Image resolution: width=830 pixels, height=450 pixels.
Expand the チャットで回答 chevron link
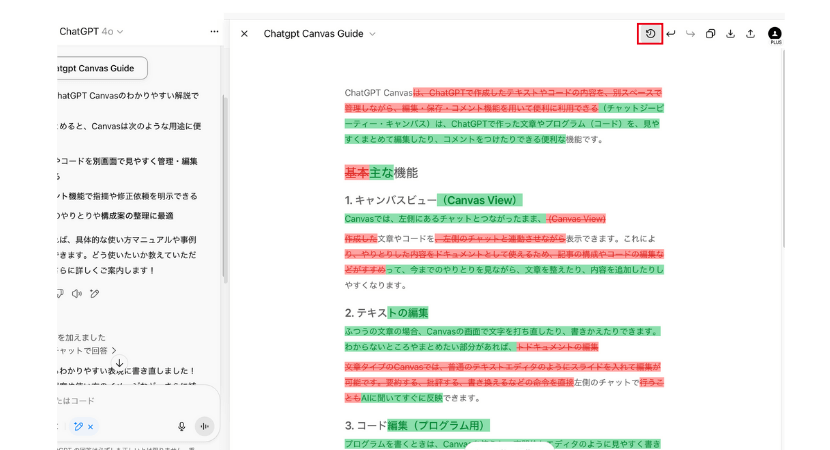point(114,350)
